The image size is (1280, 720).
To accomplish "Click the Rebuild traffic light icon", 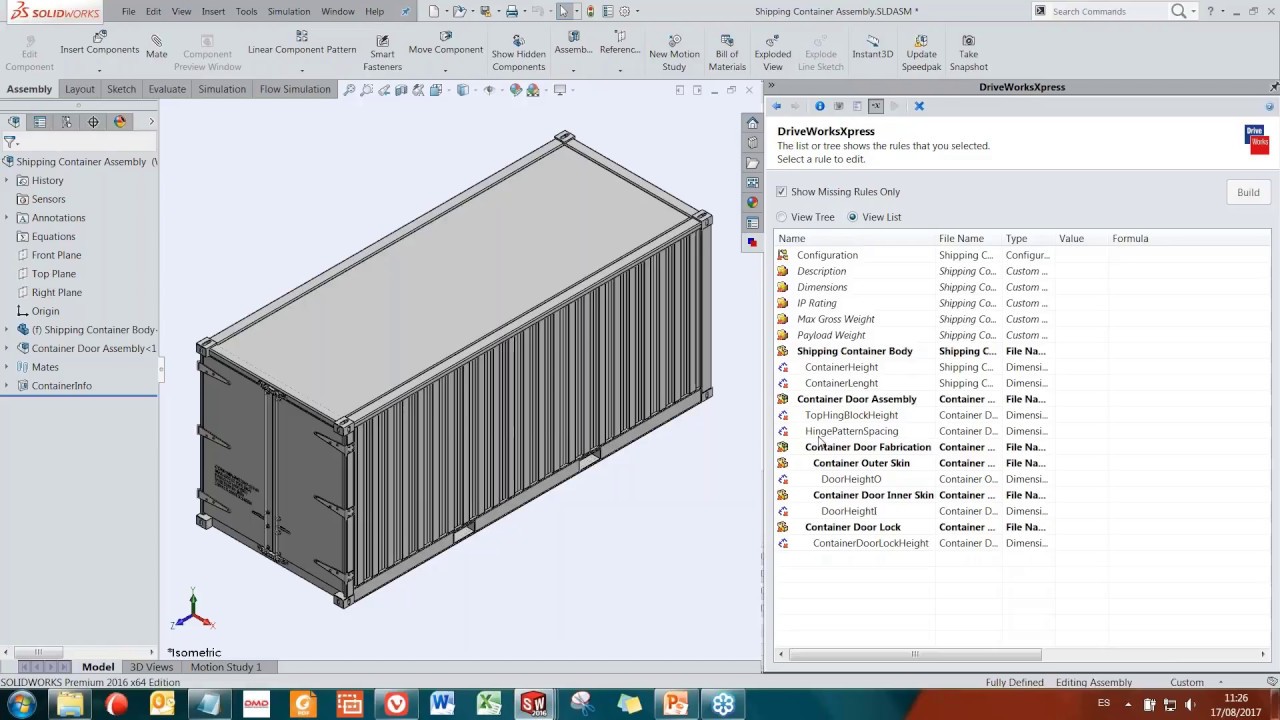I will coord(590,11).
